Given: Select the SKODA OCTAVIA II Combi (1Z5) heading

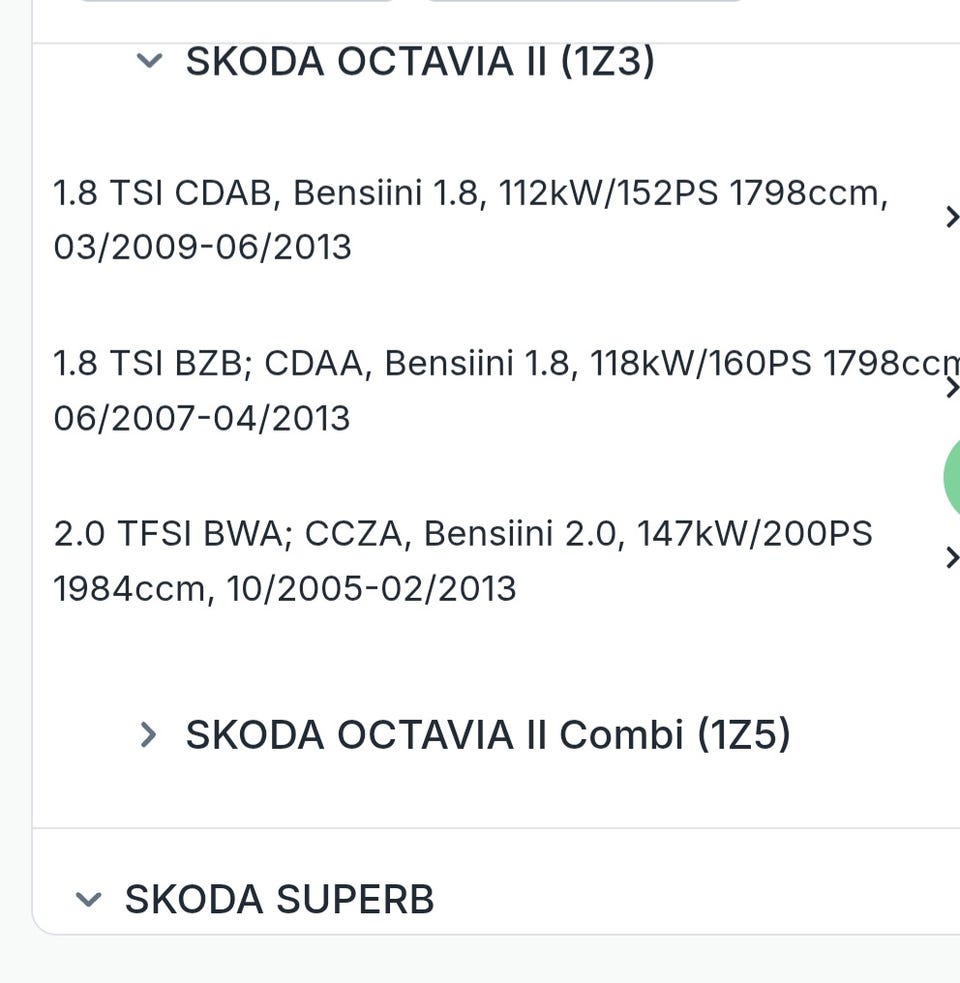Looking at the screenshot, I should (488, 735).
